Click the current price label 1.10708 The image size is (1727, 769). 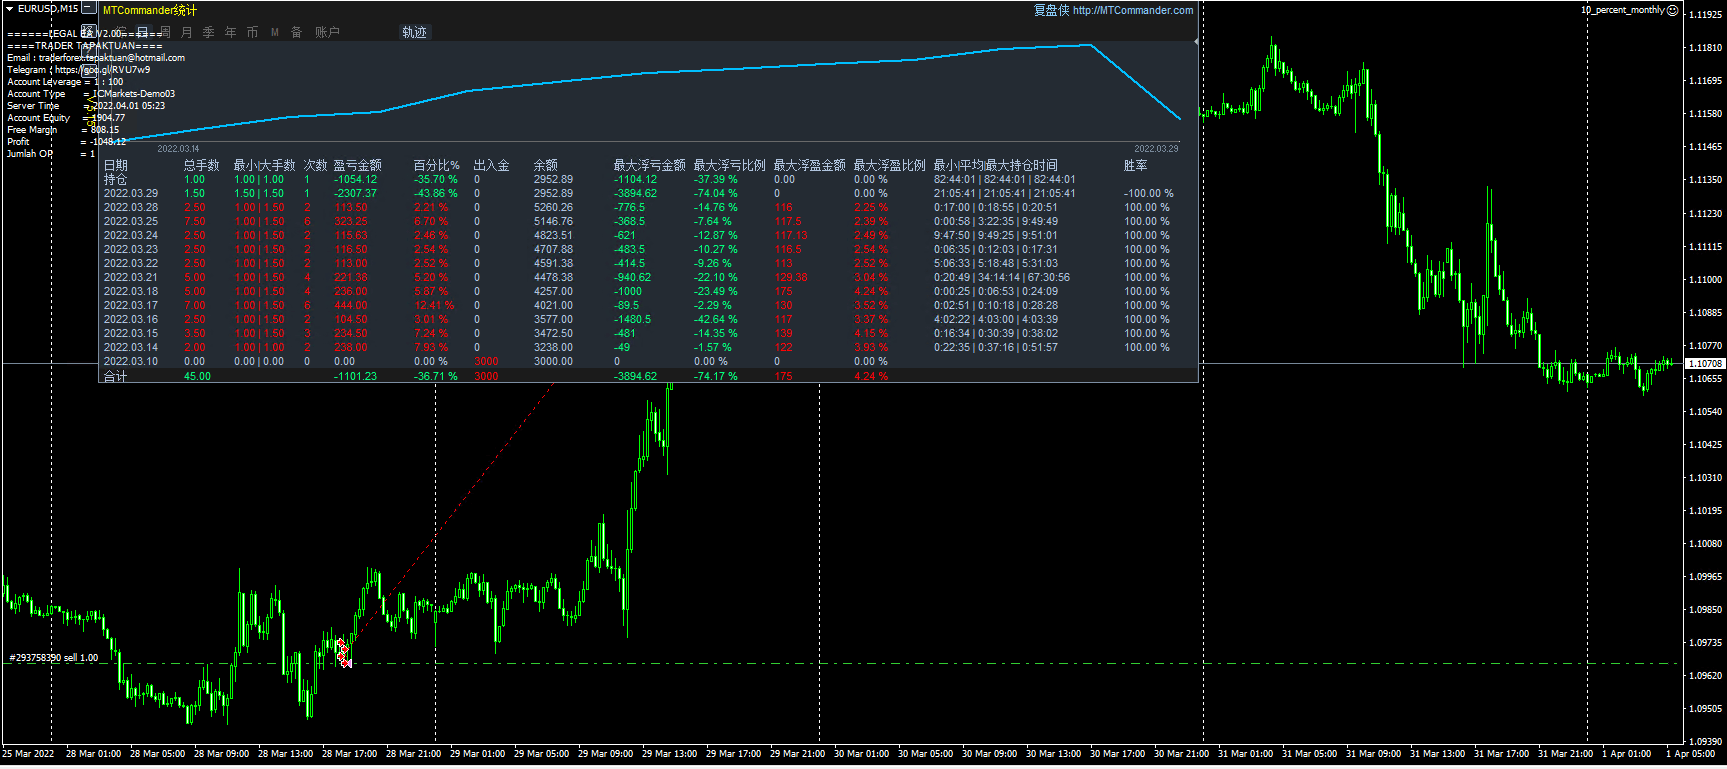point(1705,364)
